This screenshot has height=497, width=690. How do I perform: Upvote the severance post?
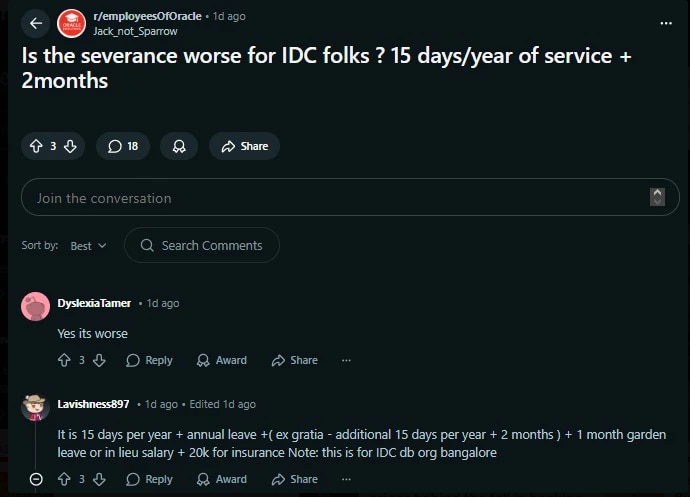pyautogui.click(x=36, y=146)
